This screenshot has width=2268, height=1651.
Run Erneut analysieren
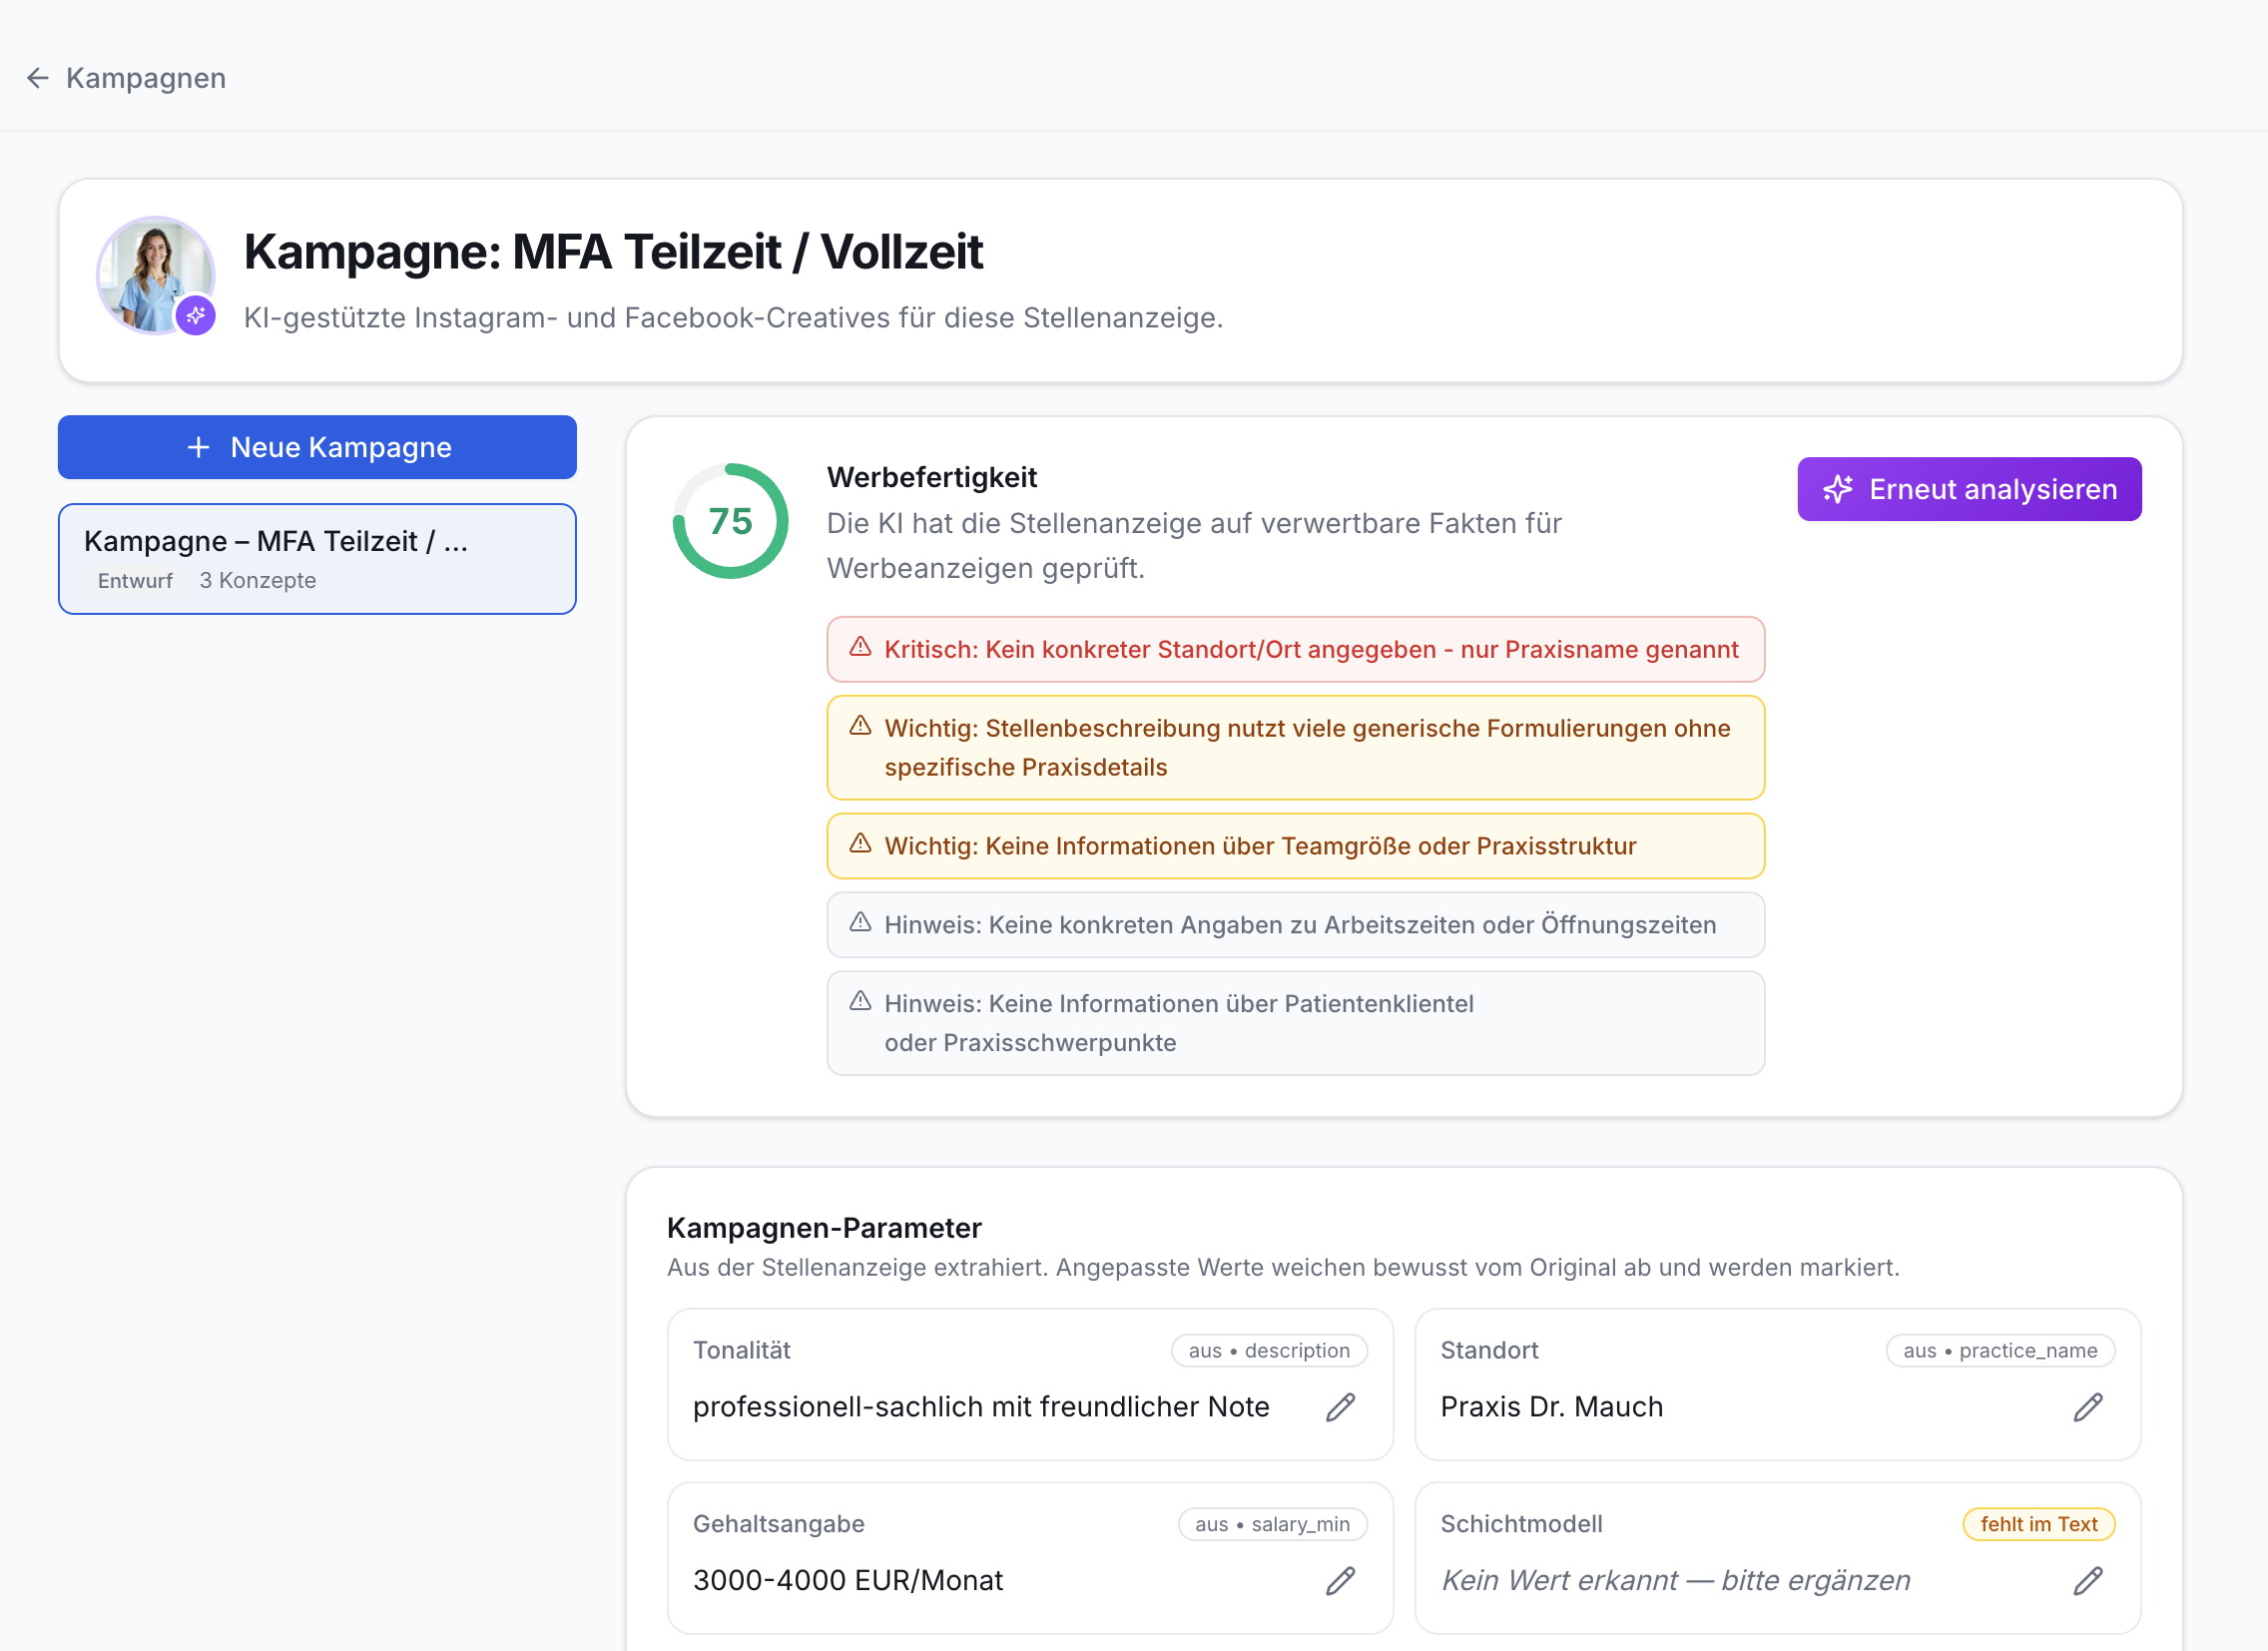(1969, 489)
